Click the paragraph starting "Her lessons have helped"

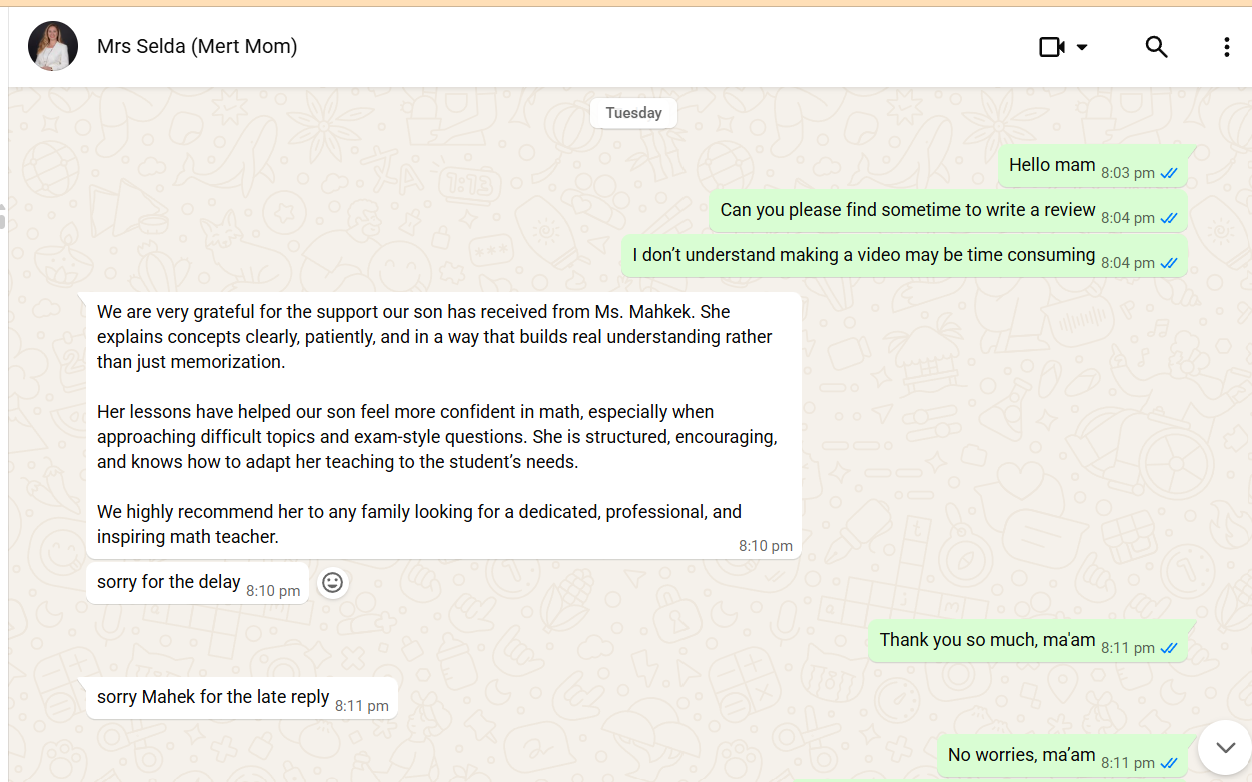(437, 437)
